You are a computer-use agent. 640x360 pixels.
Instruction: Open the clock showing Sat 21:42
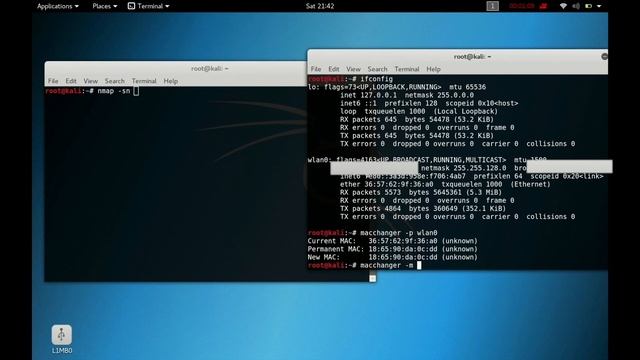point(320,6)
